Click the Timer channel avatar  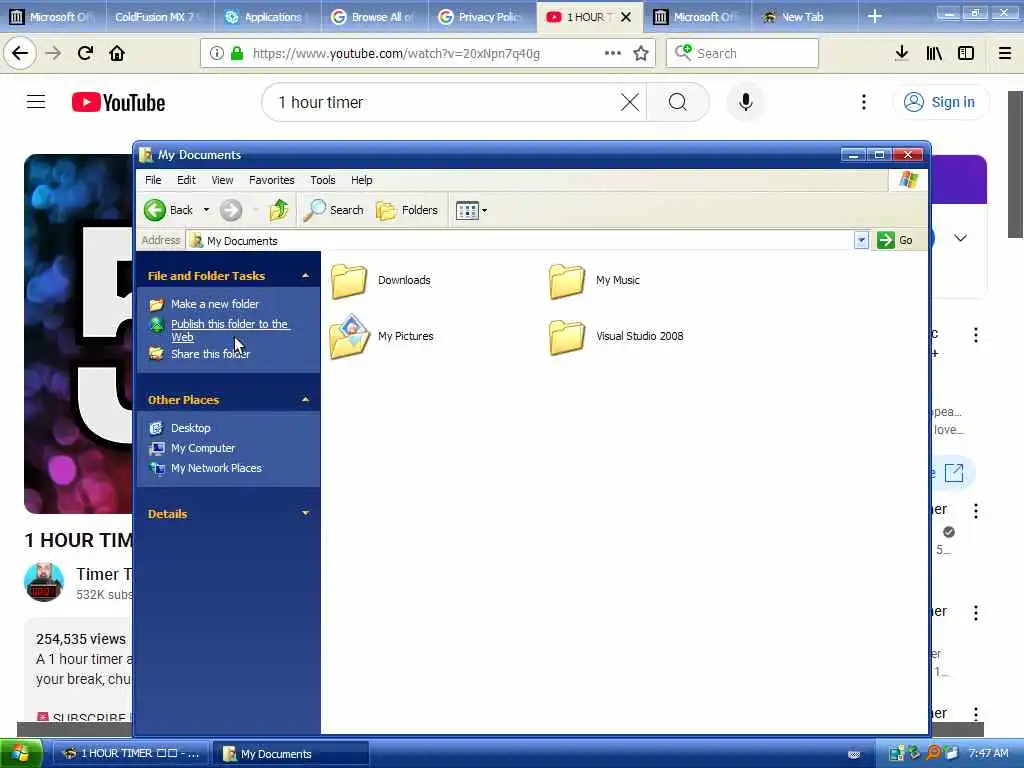[x=44, y=581]
